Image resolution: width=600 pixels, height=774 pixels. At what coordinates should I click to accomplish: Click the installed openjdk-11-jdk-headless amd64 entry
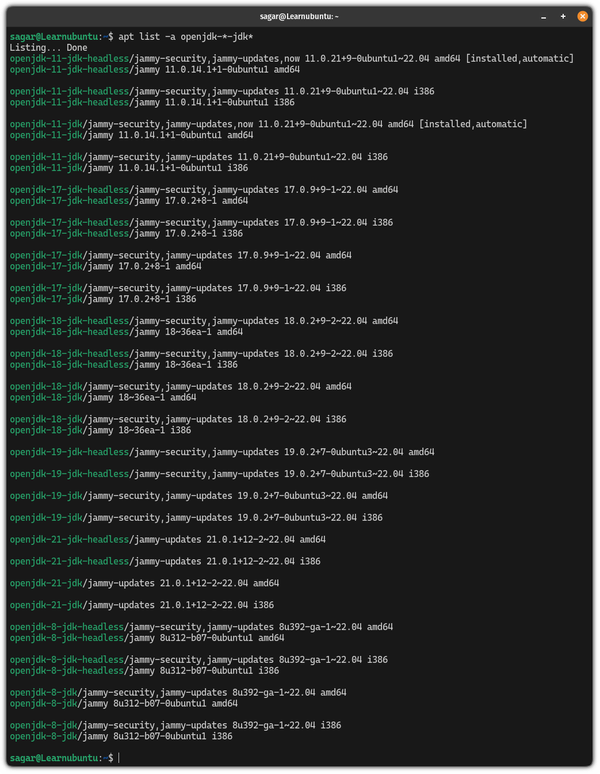[x=290, y=59]
